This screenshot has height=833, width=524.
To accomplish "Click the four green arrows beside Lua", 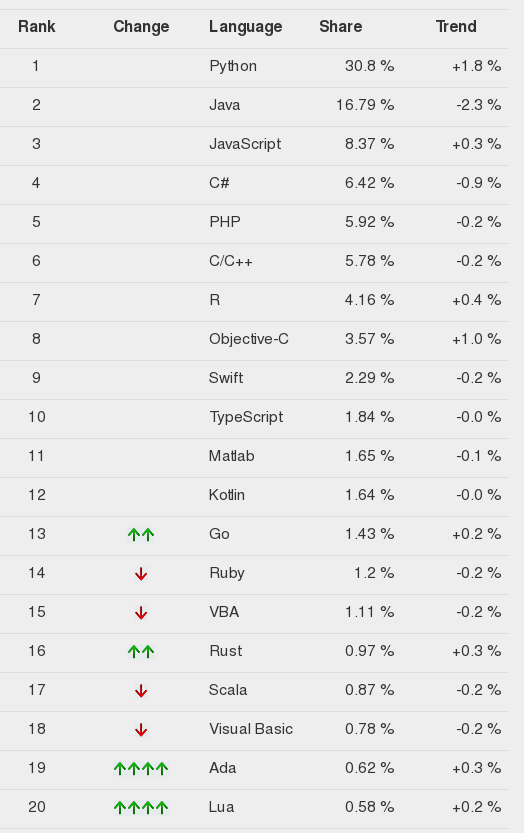I will tap(141, 808).
